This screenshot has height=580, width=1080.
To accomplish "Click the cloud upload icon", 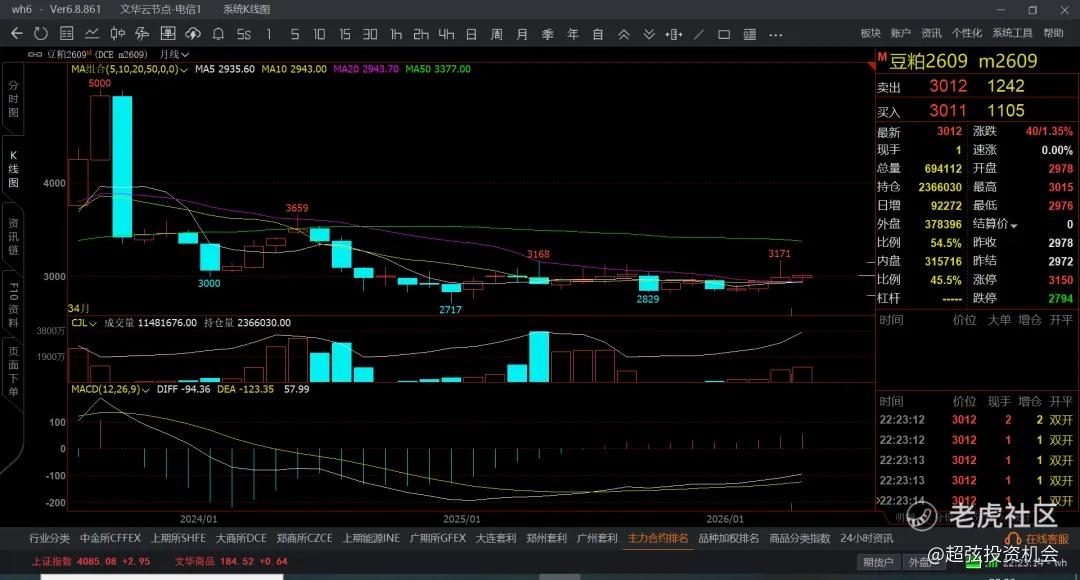I will tap(193, 34).
